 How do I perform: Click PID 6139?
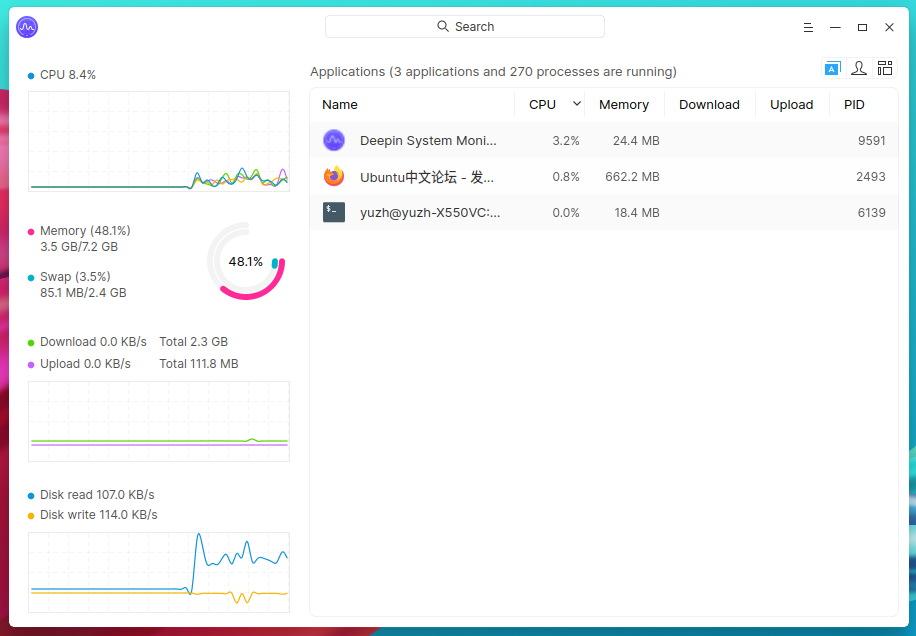pyautogui.click(x=872, y=213)
